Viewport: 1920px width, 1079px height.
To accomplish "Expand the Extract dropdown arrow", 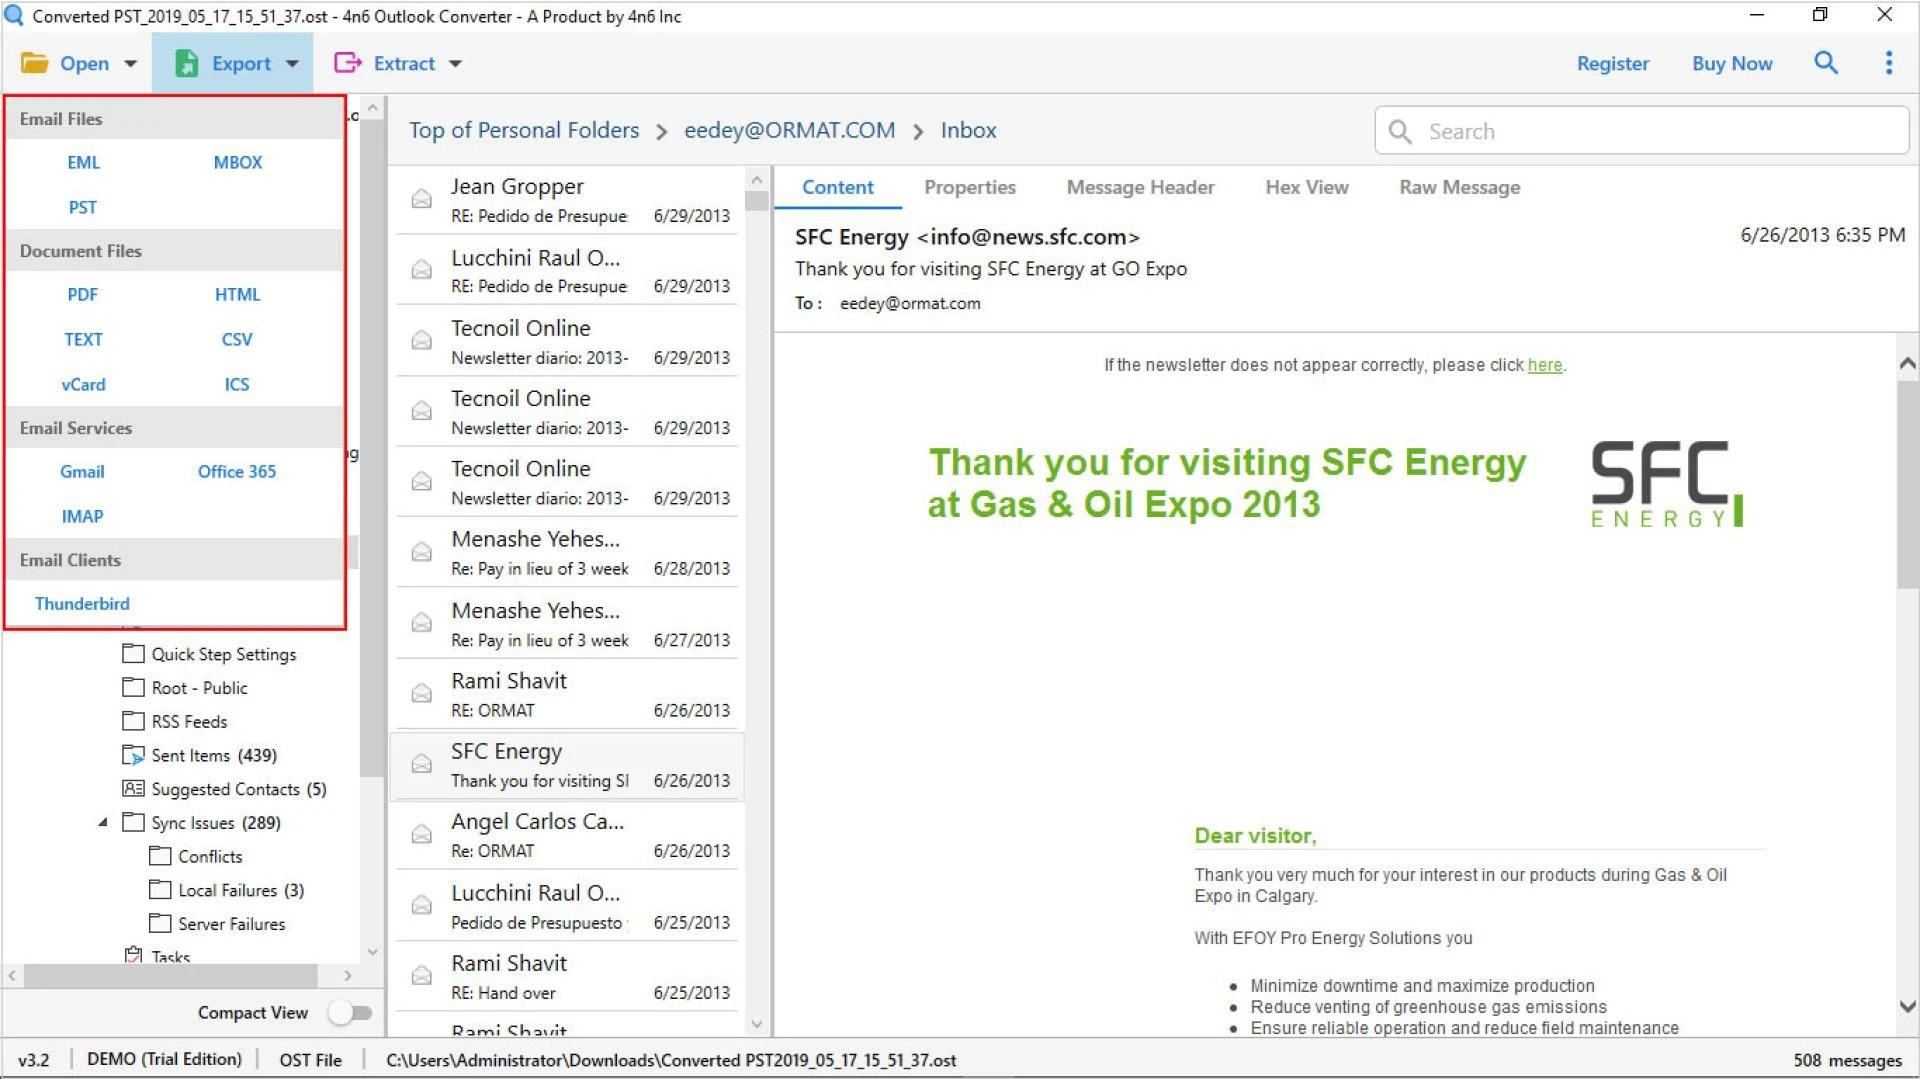I will 455,64.
